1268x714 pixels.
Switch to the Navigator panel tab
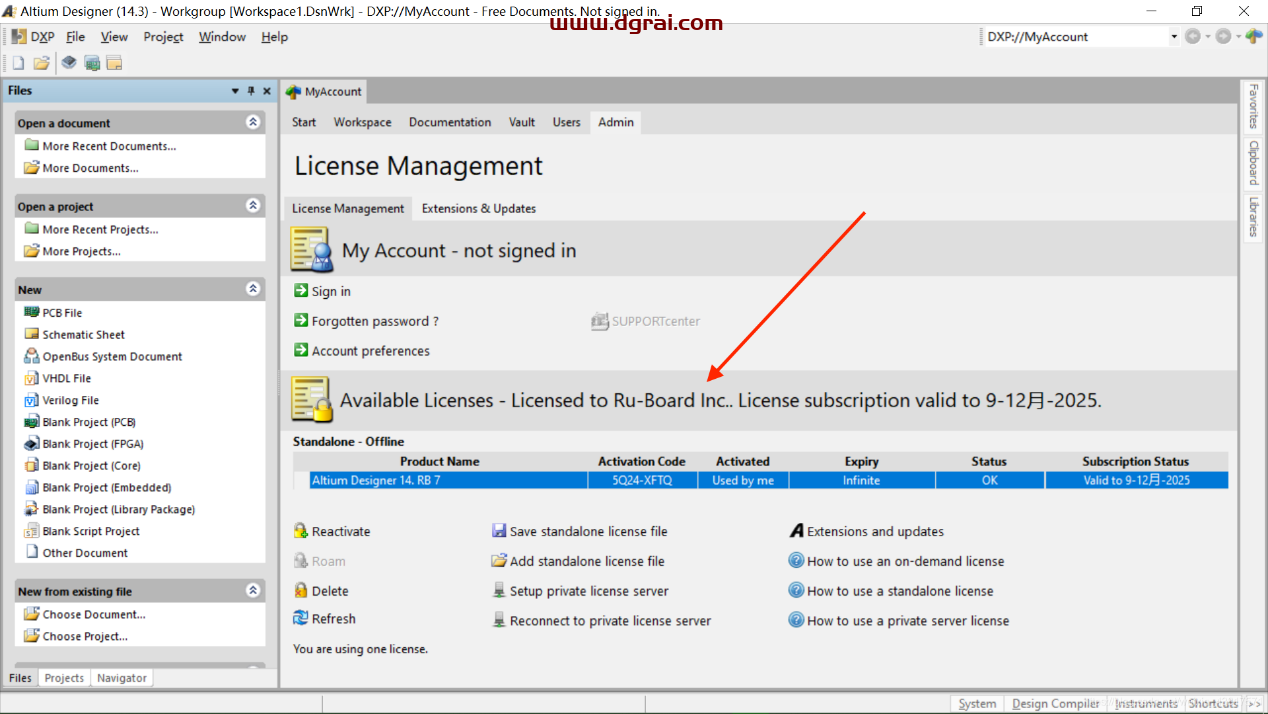pos(122,678)
